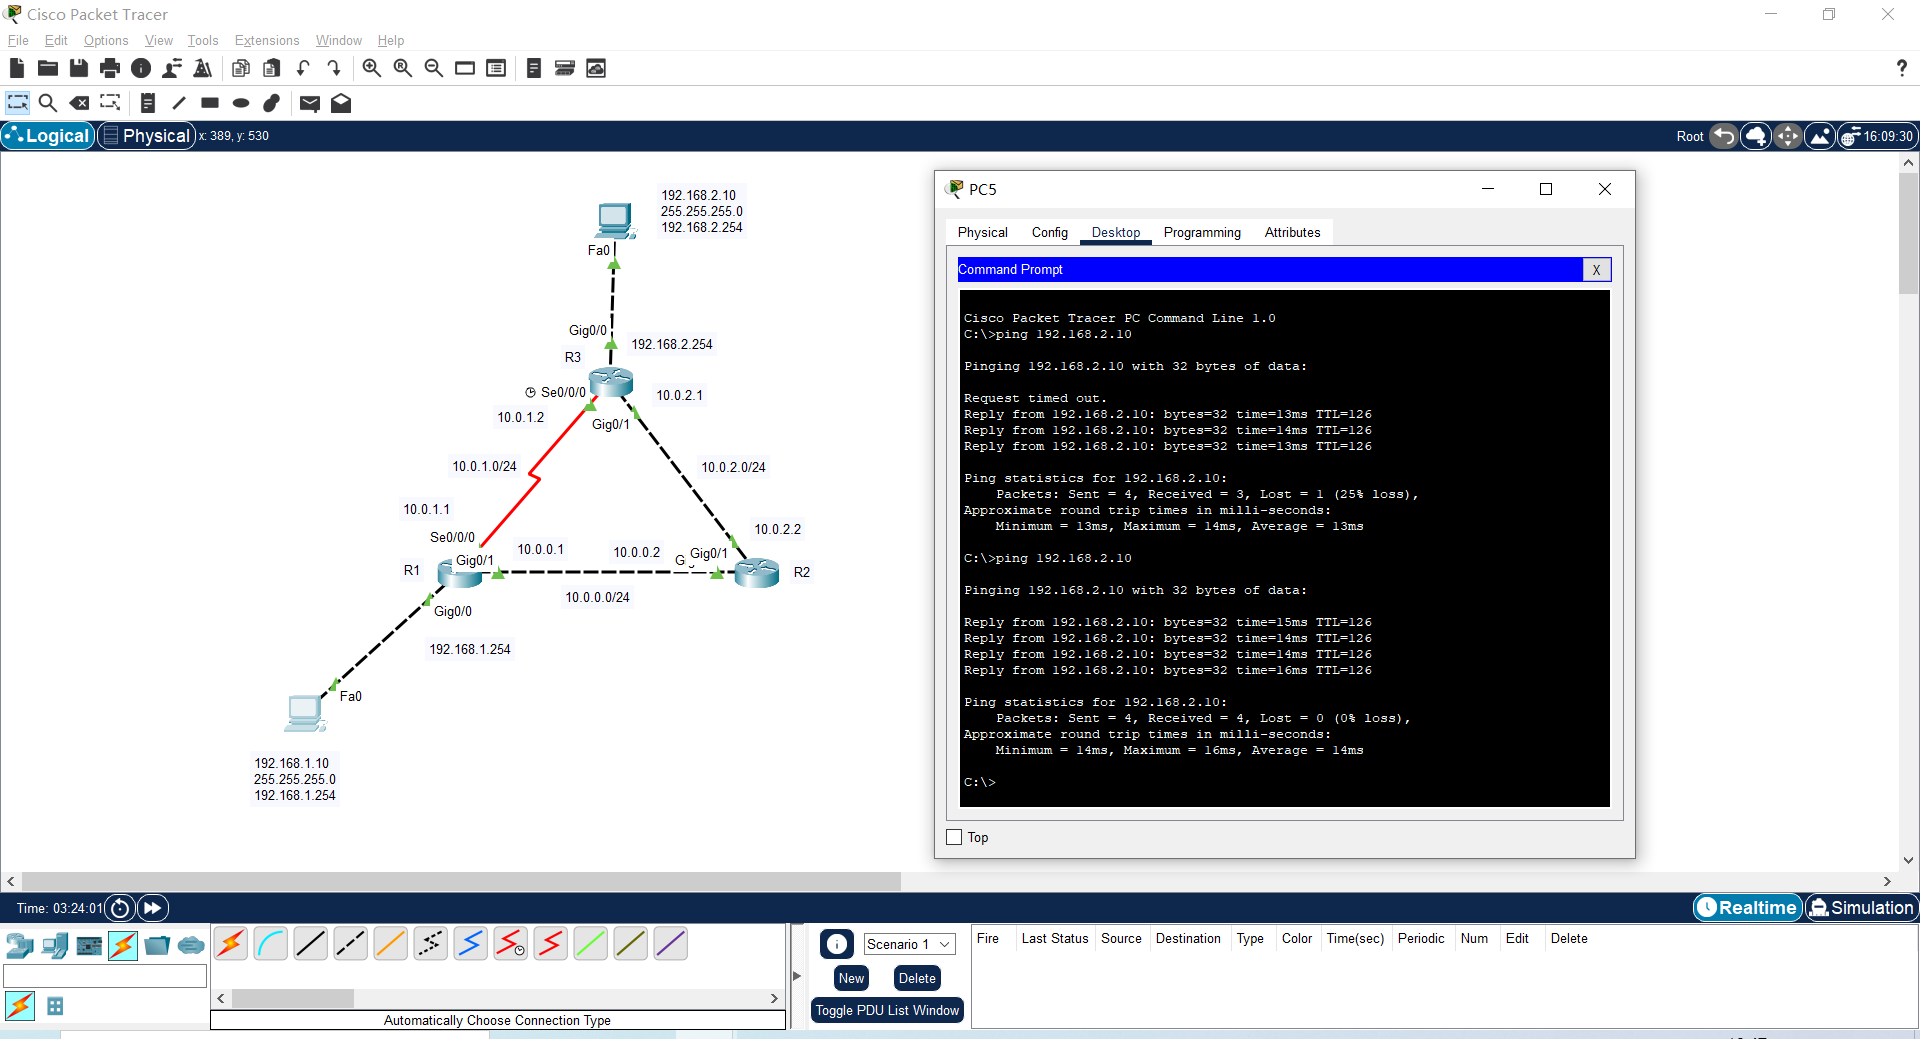Click the R3 router on the canvas
Image resolution: width=1920 pixels, height=1039 pixels.
pos(611,381)
